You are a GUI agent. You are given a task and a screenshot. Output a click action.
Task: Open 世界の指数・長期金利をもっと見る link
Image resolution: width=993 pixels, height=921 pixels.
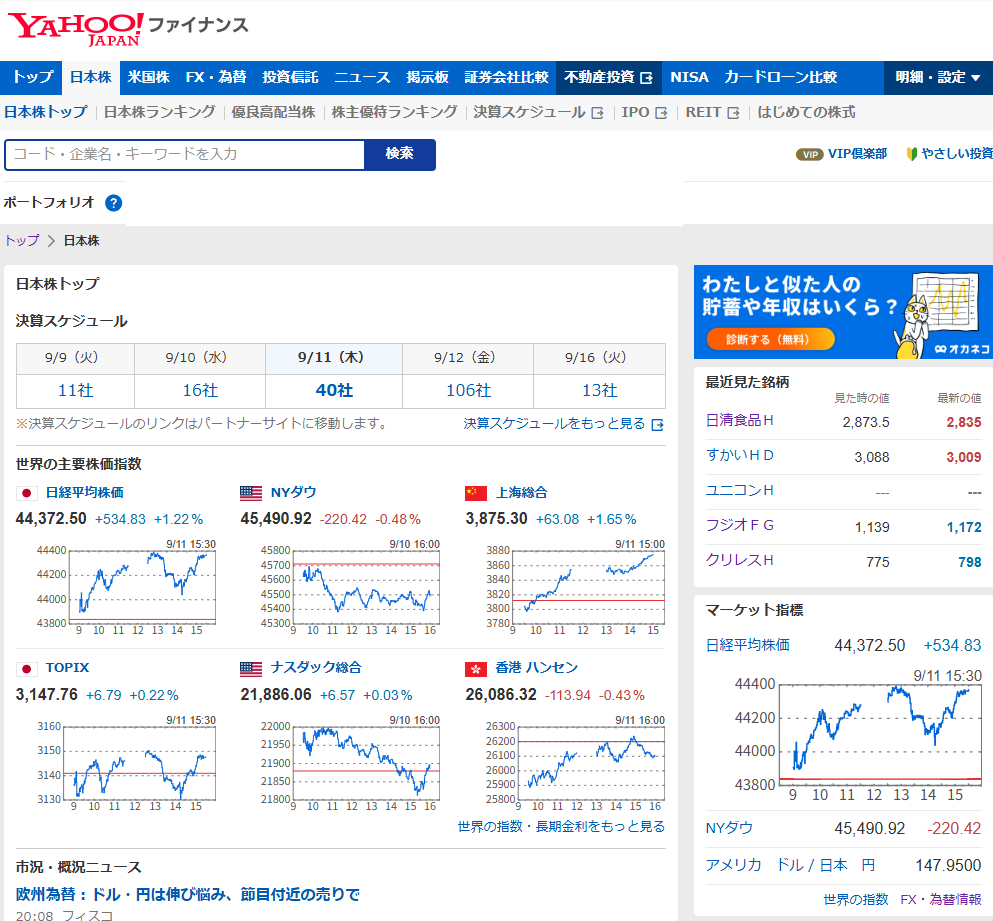561,827
